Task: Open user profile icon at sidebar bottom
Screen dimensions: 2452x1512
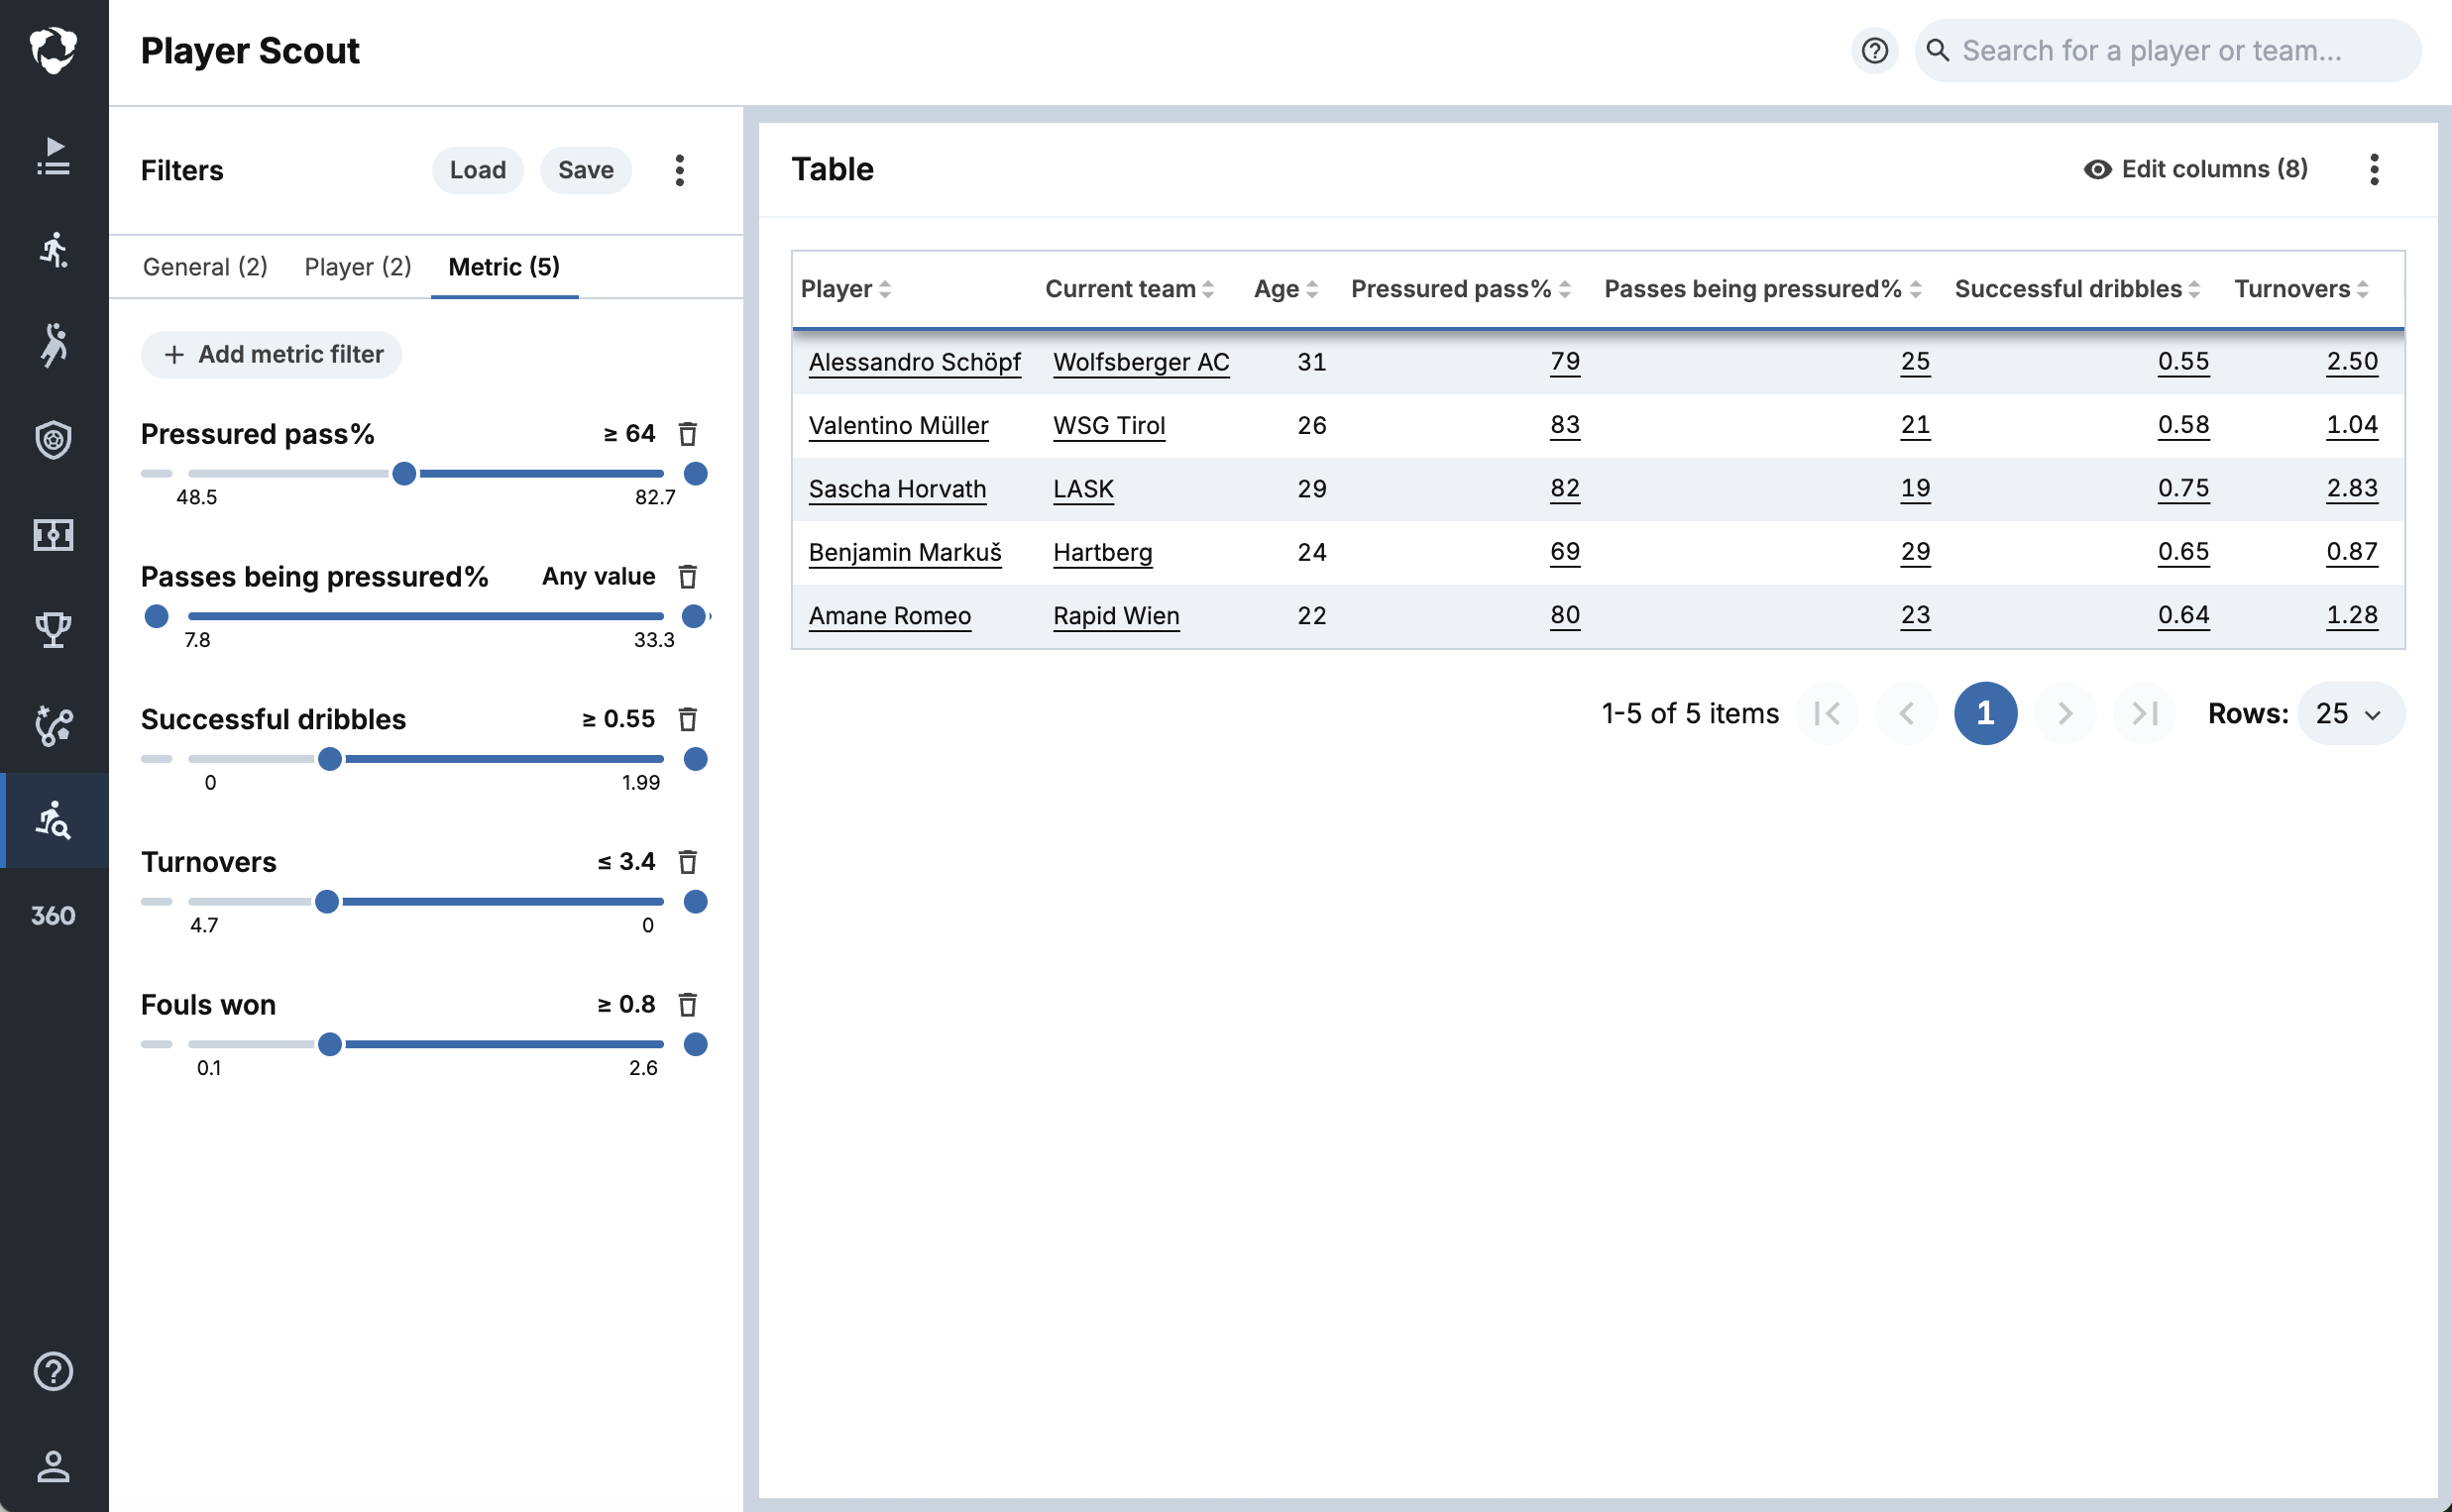Action: (53, 1466)
